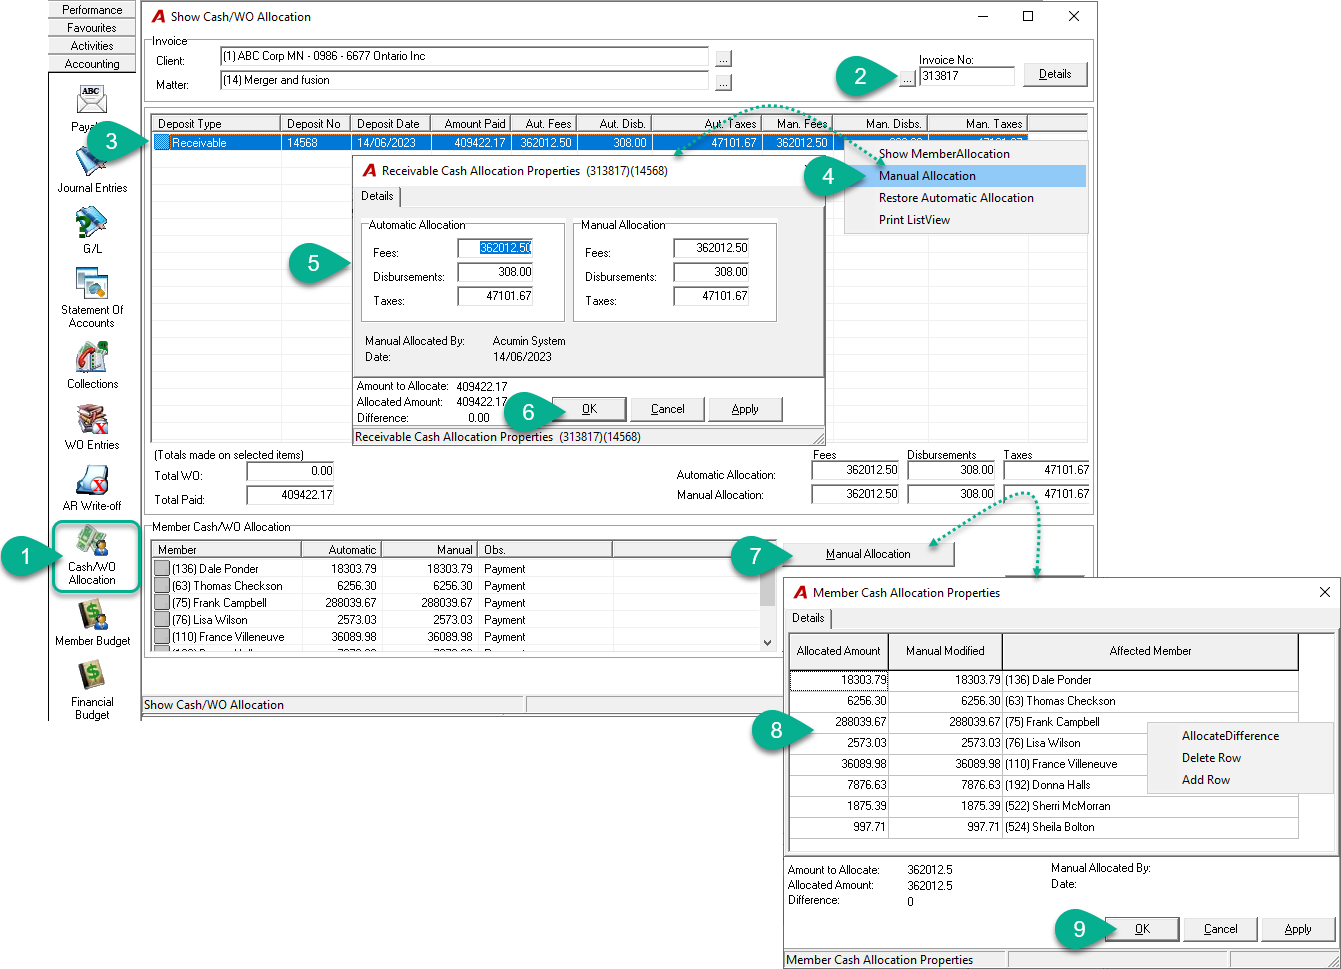Tick the checkbox beside Lisa Wilson
The image size is (1341, 969).
tap(162, 620)
